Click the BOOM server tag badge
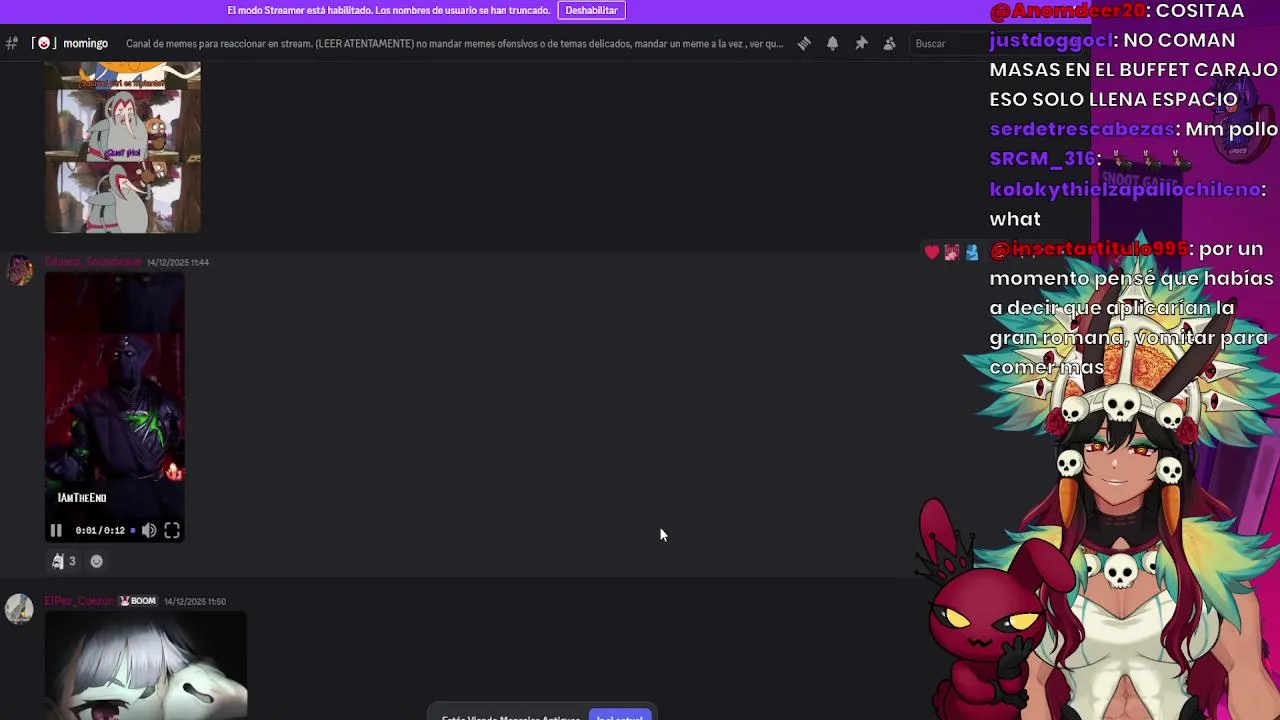Viewport: 1280px width, 720px height. 138,601
